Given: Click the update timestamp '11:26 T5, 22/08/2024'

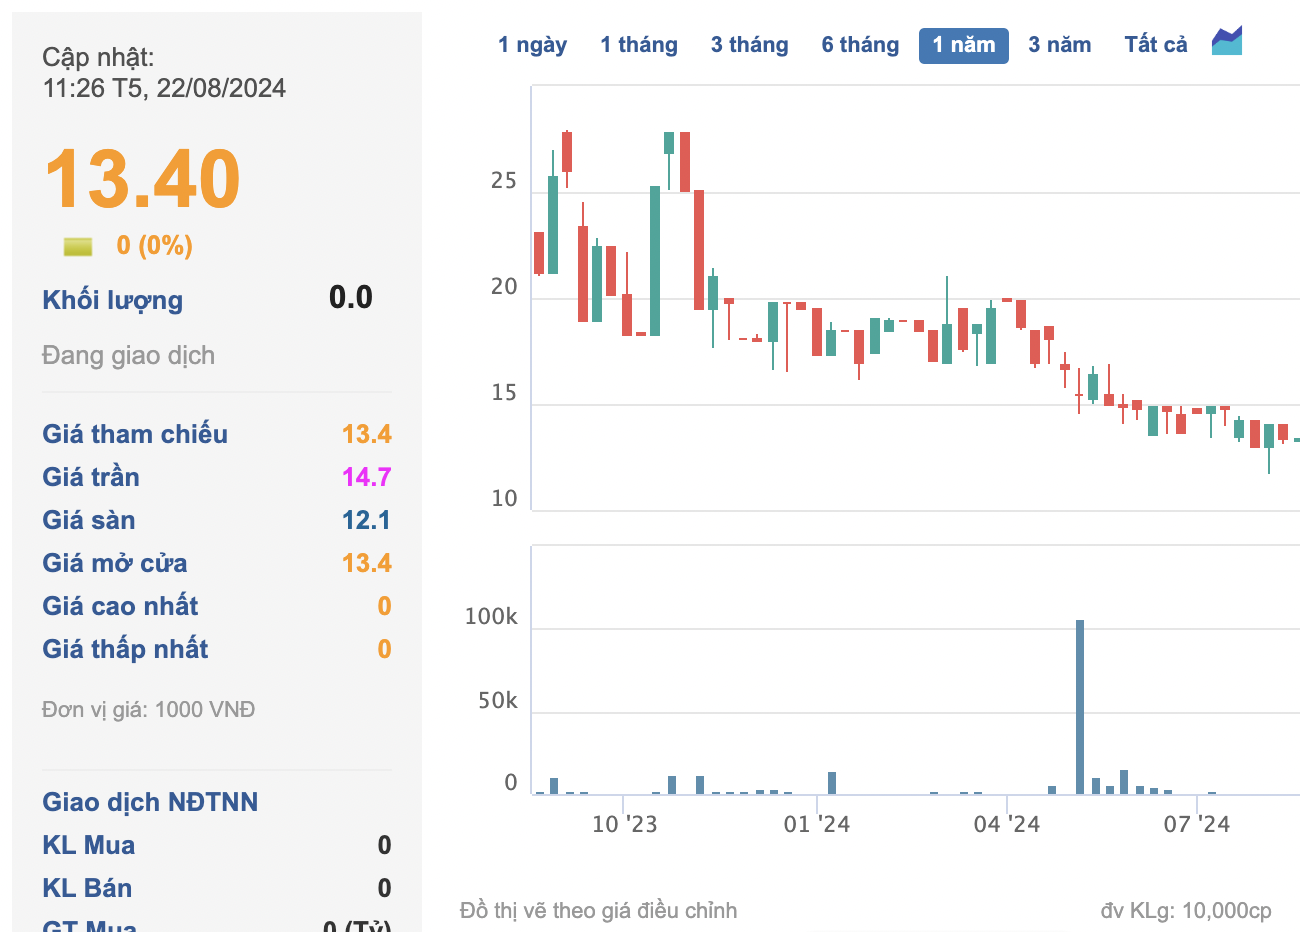Looking at the screenshot, I should pyautogui.click(x=164, y=88).
